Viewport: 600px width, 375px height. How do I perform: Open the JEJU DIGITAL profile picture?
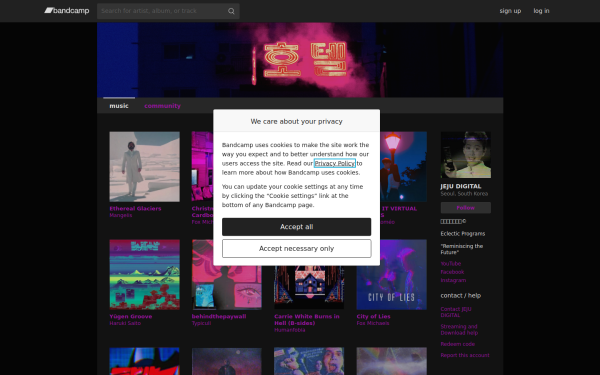[x=466, y=155]
